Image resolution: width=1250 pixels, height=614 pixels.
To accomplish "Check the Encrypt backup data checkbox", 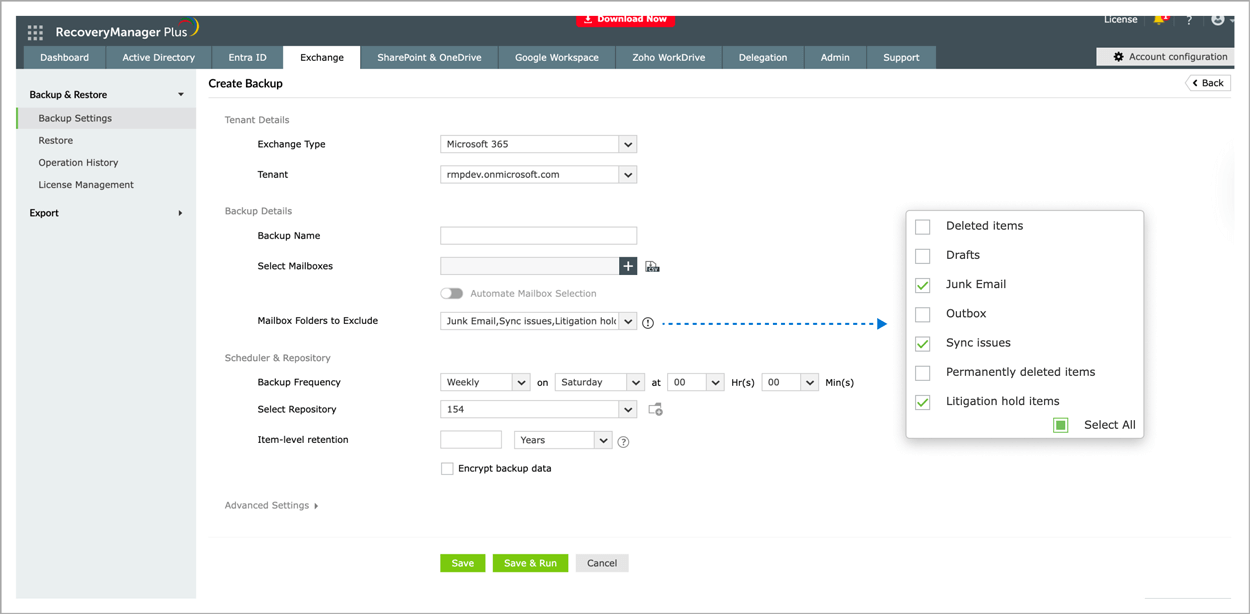I will tap(447, 469).
